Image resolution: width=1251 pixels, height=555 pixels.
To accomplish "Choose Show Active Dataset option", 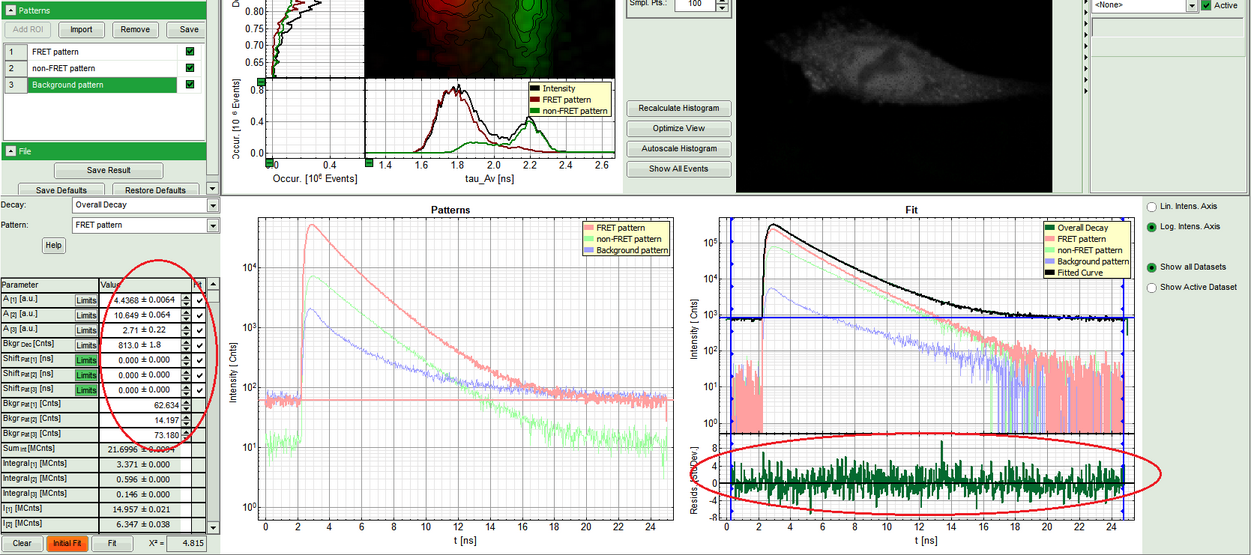I will click(1151, 287).
